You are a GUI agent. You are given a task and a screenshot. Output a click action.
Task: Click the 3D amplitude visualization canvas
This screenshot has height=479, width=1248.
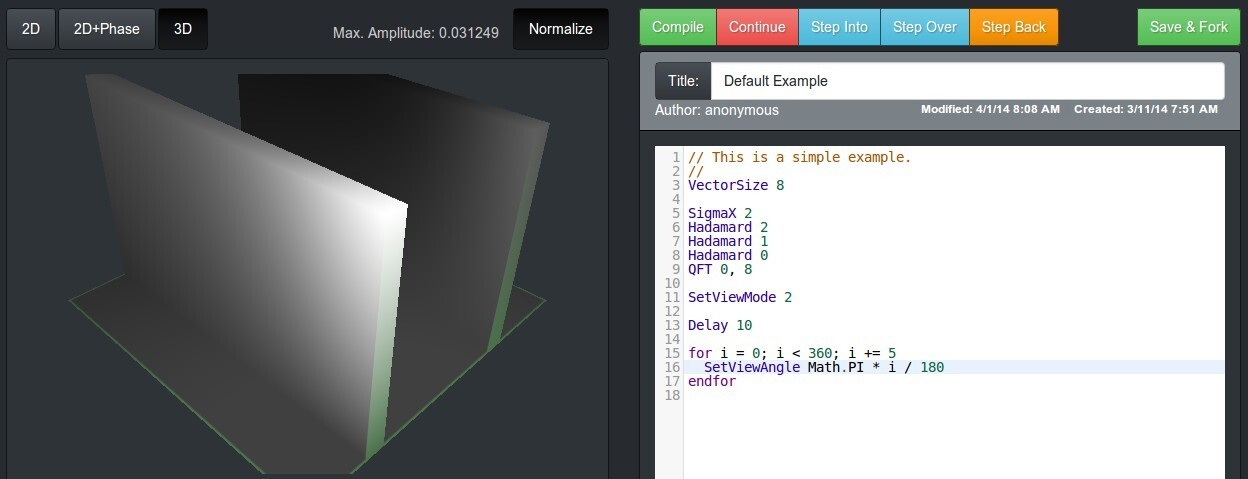307,270
